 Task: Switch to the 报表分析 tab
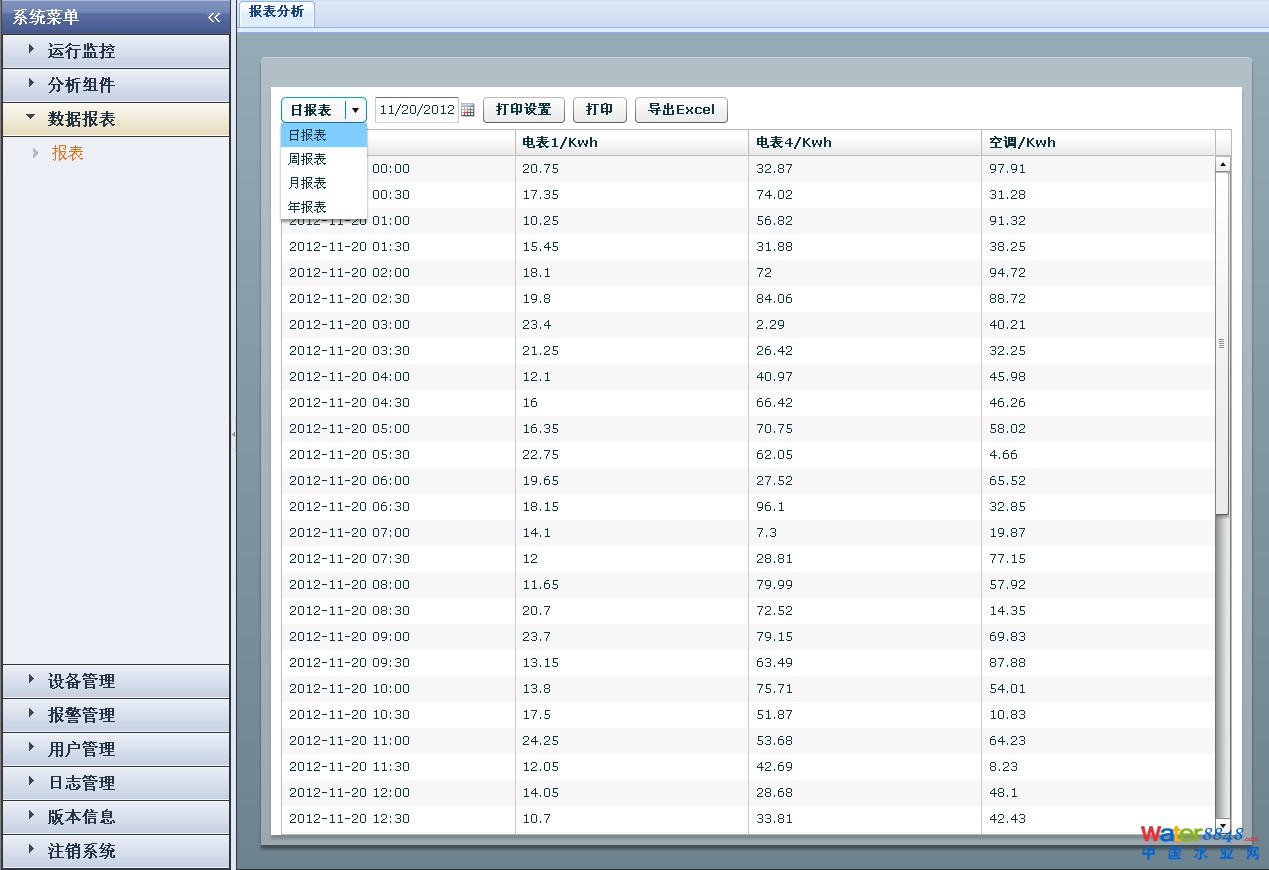276,12
